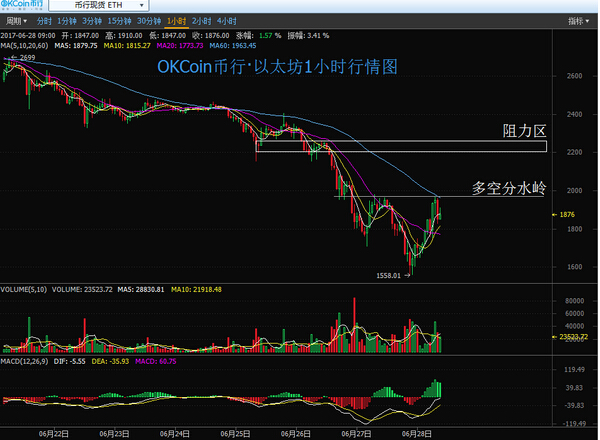The image size is (600, 440).
Task: Select the 1分钟 interval
Action: pos(67,20)
